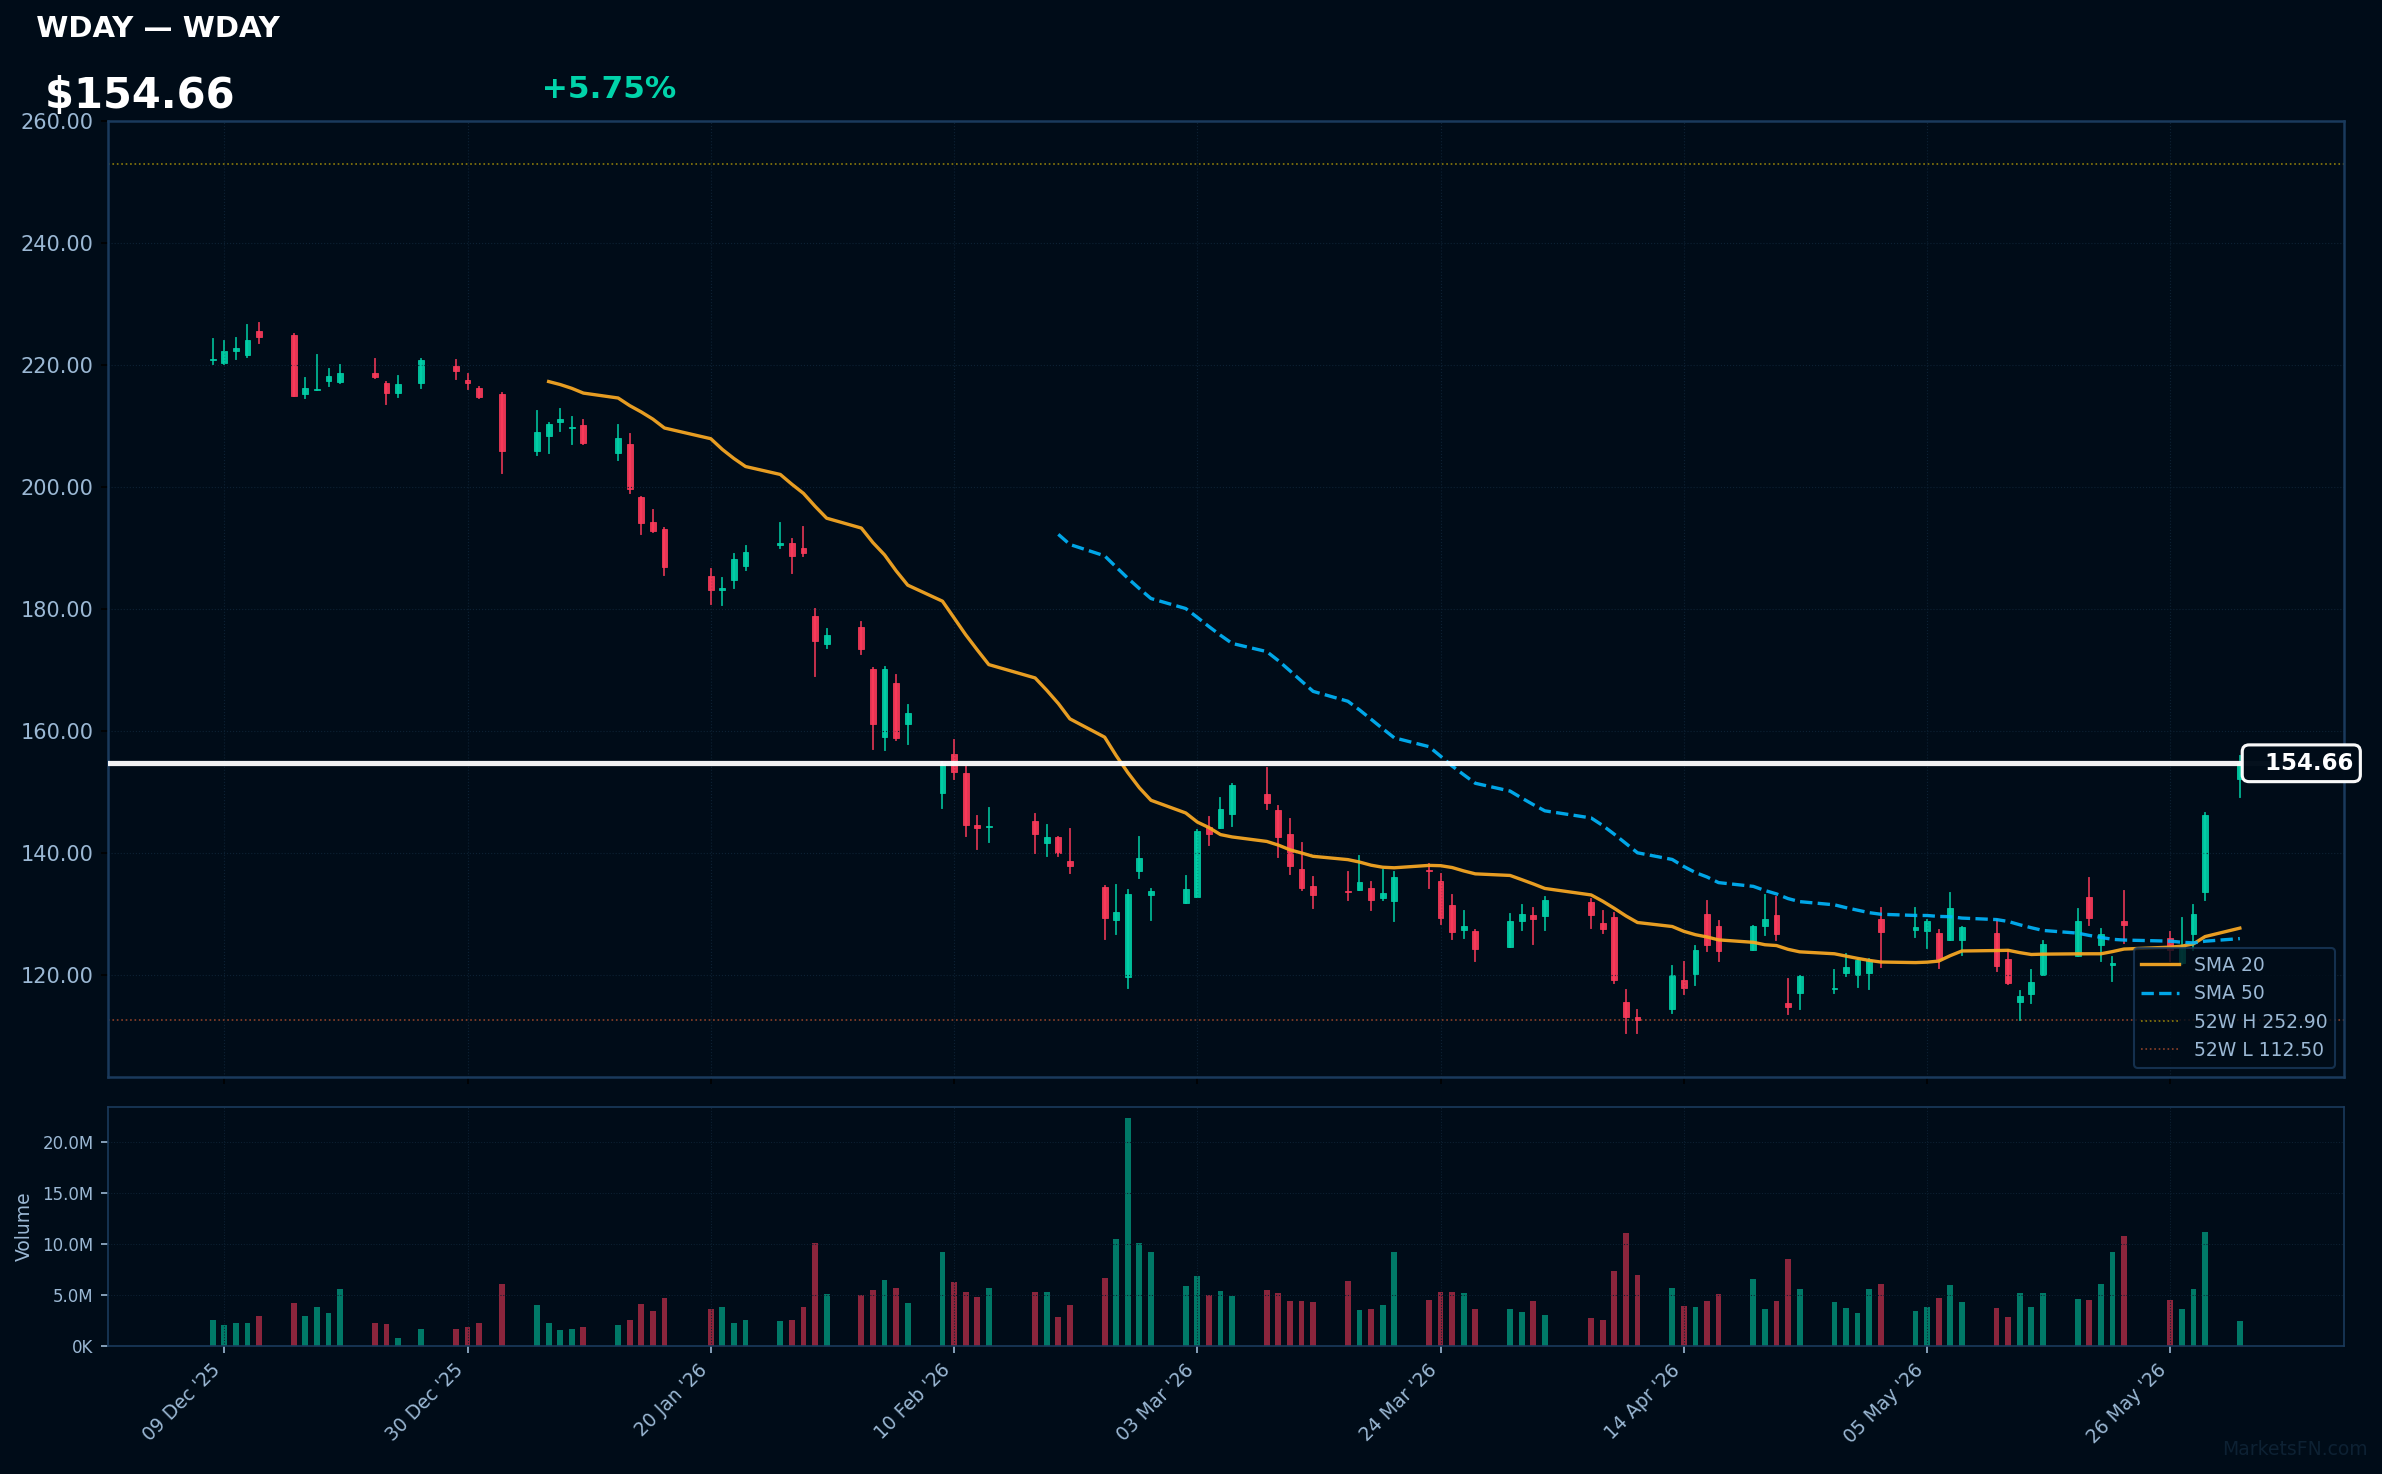Click the 24 Mar '26 date label
Viewport: 2382px width, 1474px height.
coord(1398,1402)
